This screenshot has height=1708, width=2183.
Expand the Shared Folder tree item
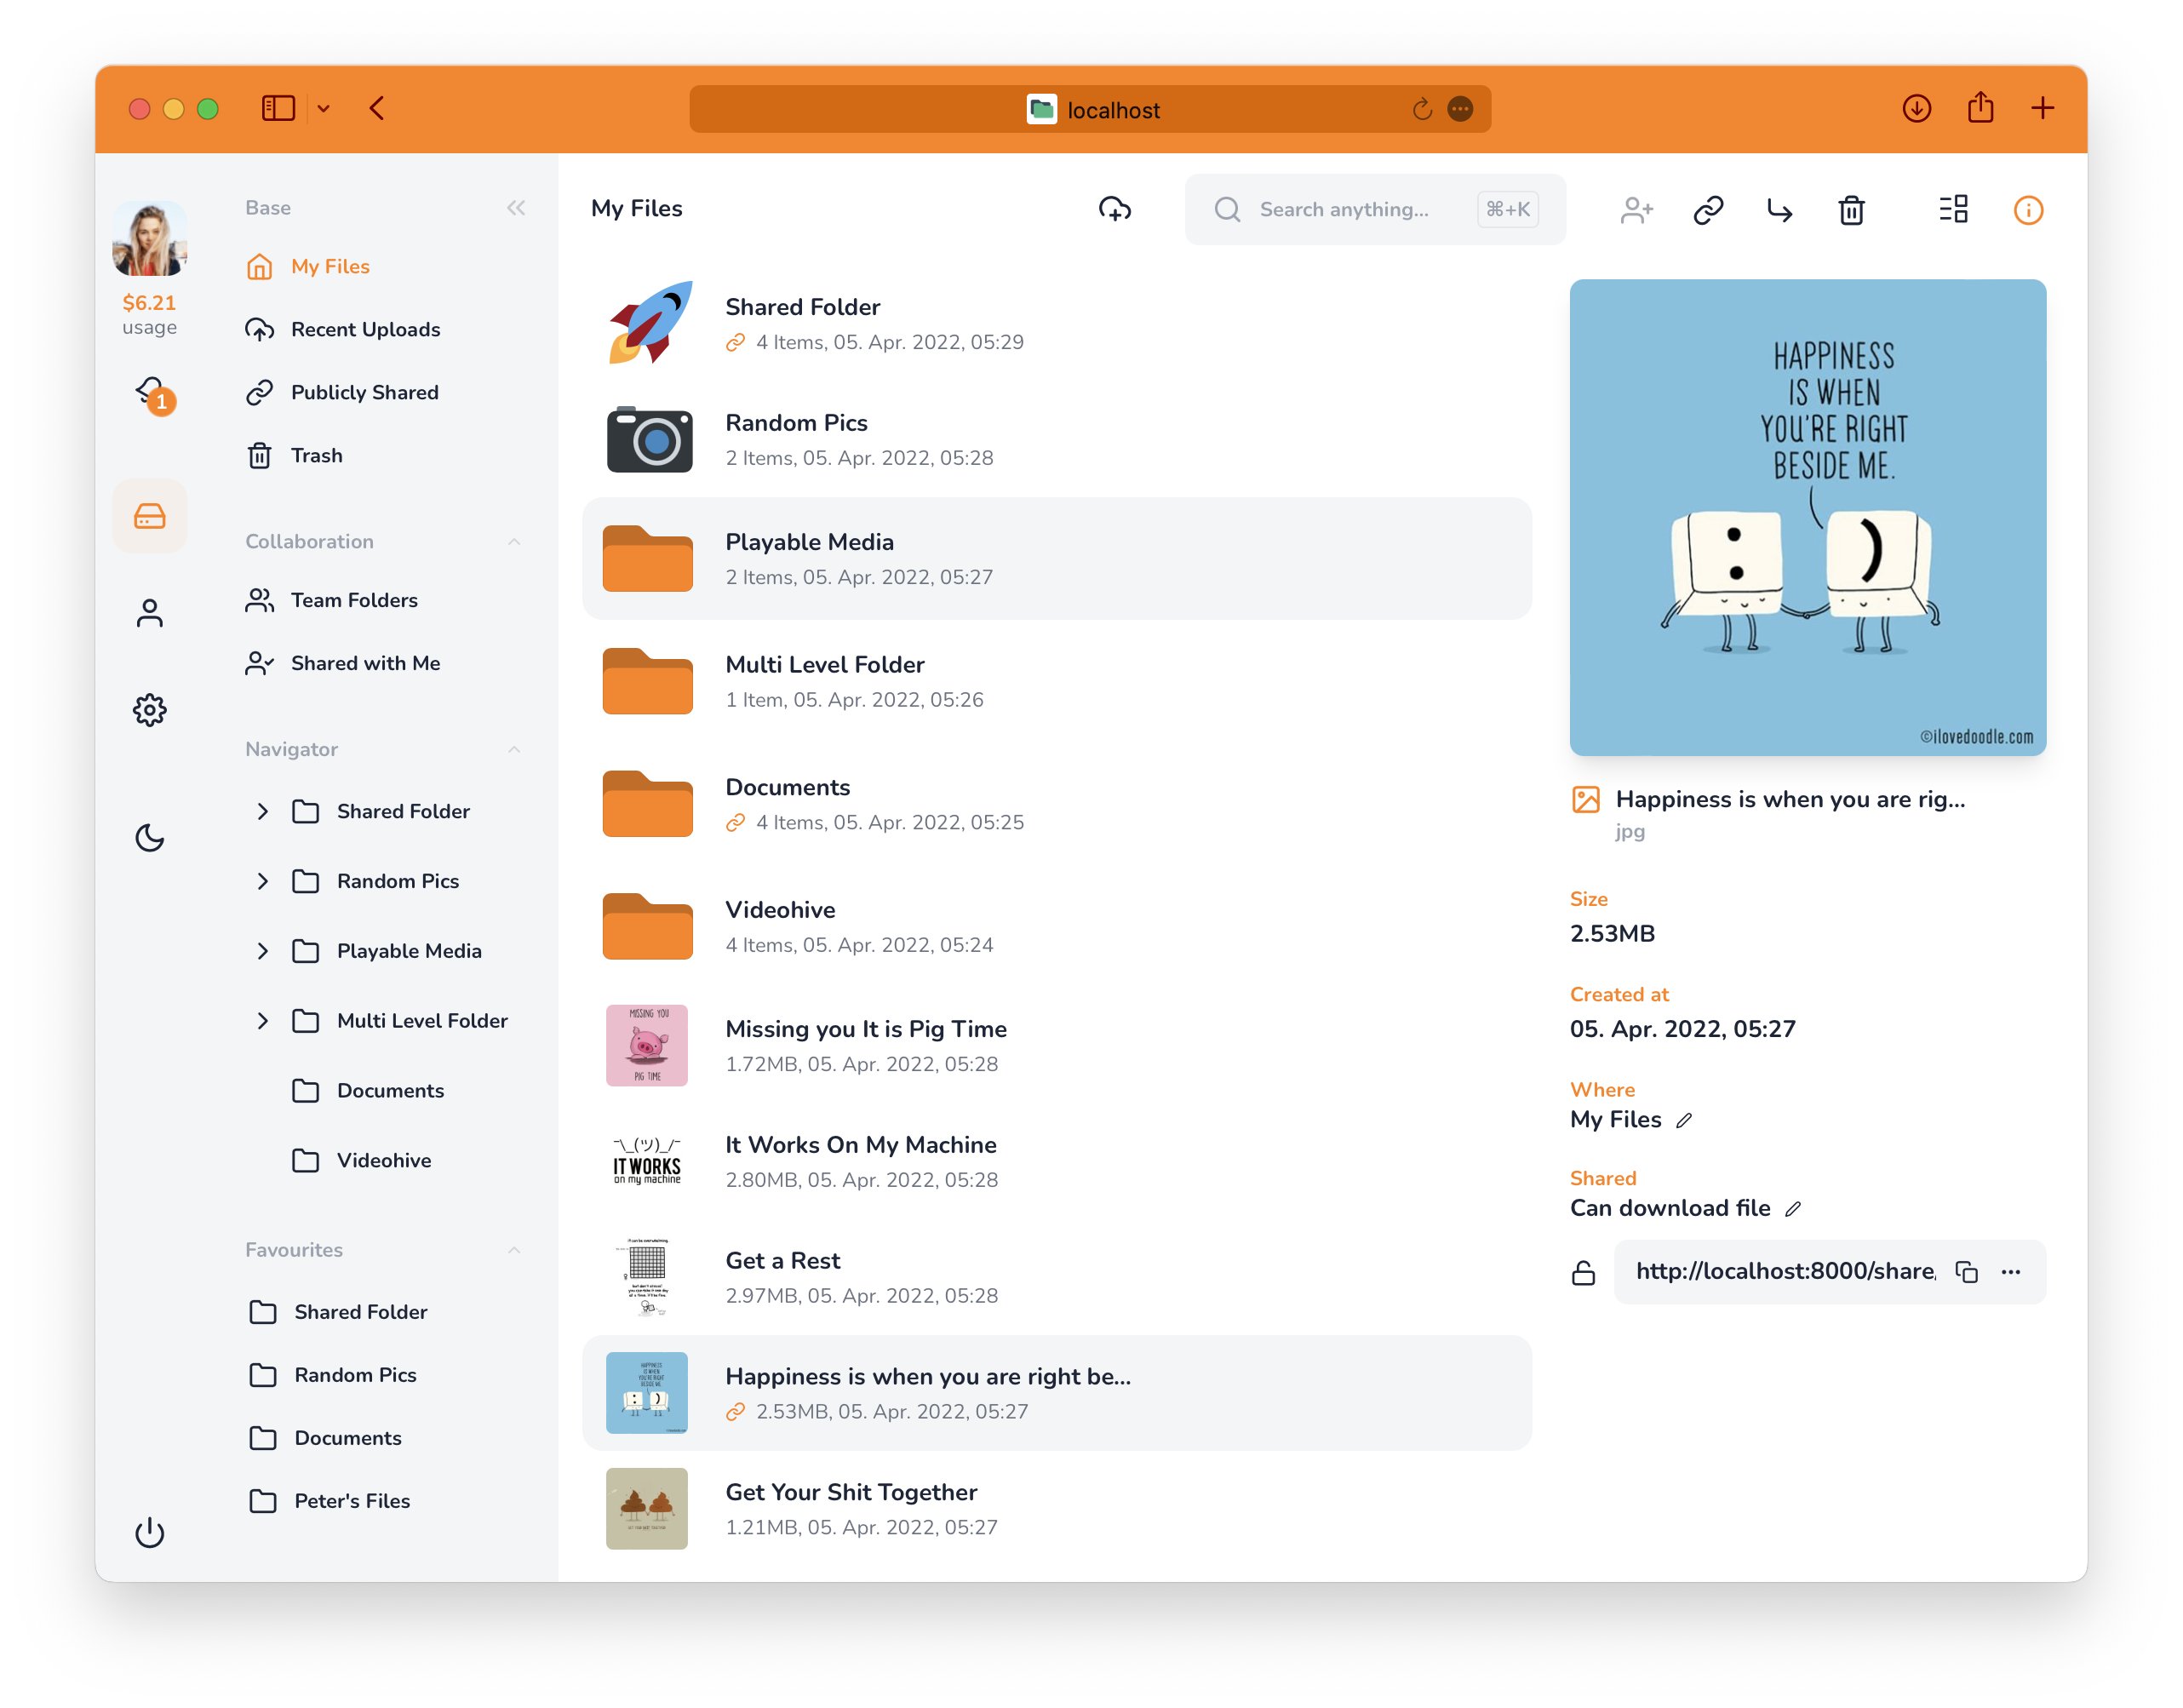click(x=263, y=811)
